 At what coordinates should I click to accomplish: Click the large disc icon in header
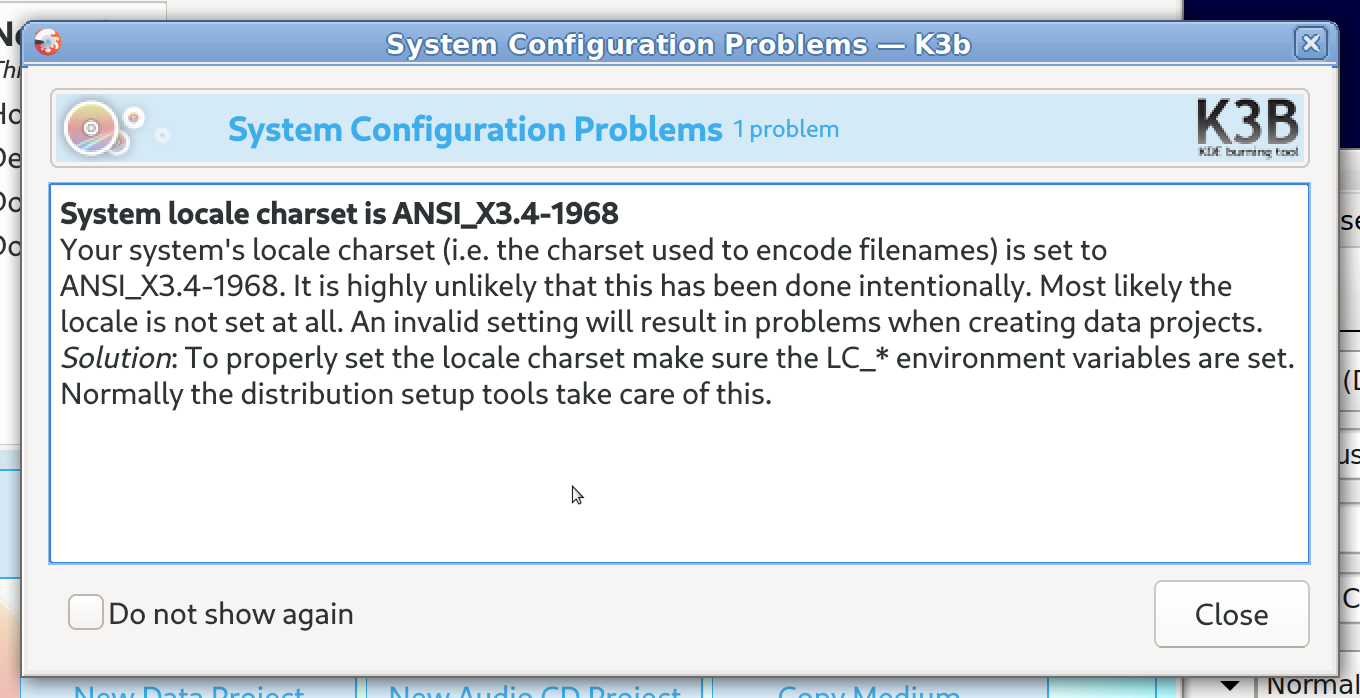tap(92, 129)
